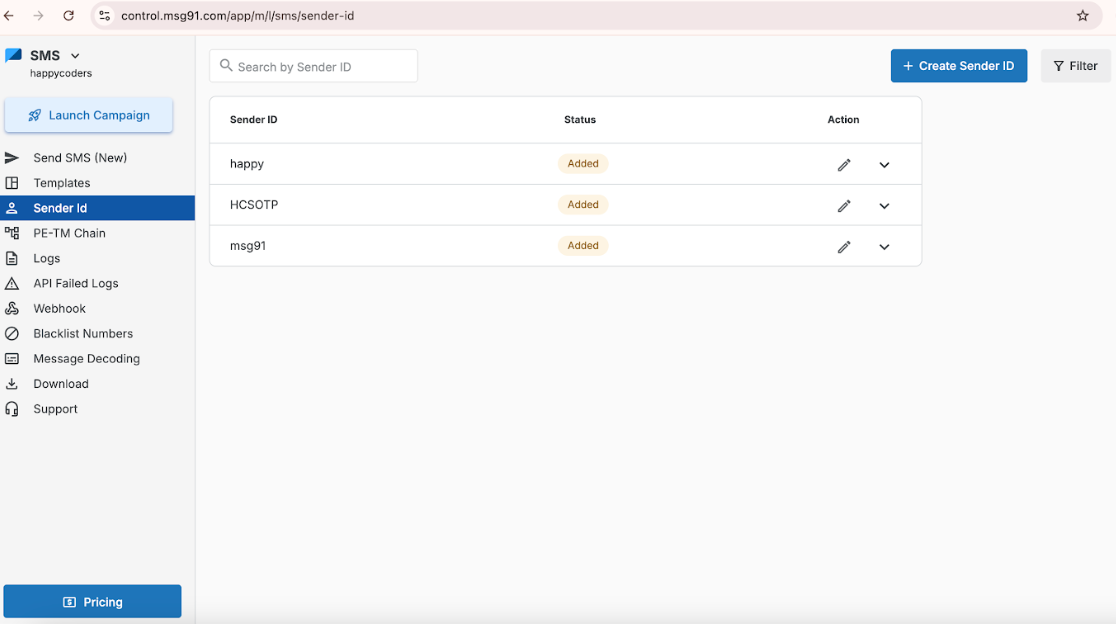
Task: Open Logs in the sidebar
Action: coord(98,258)
